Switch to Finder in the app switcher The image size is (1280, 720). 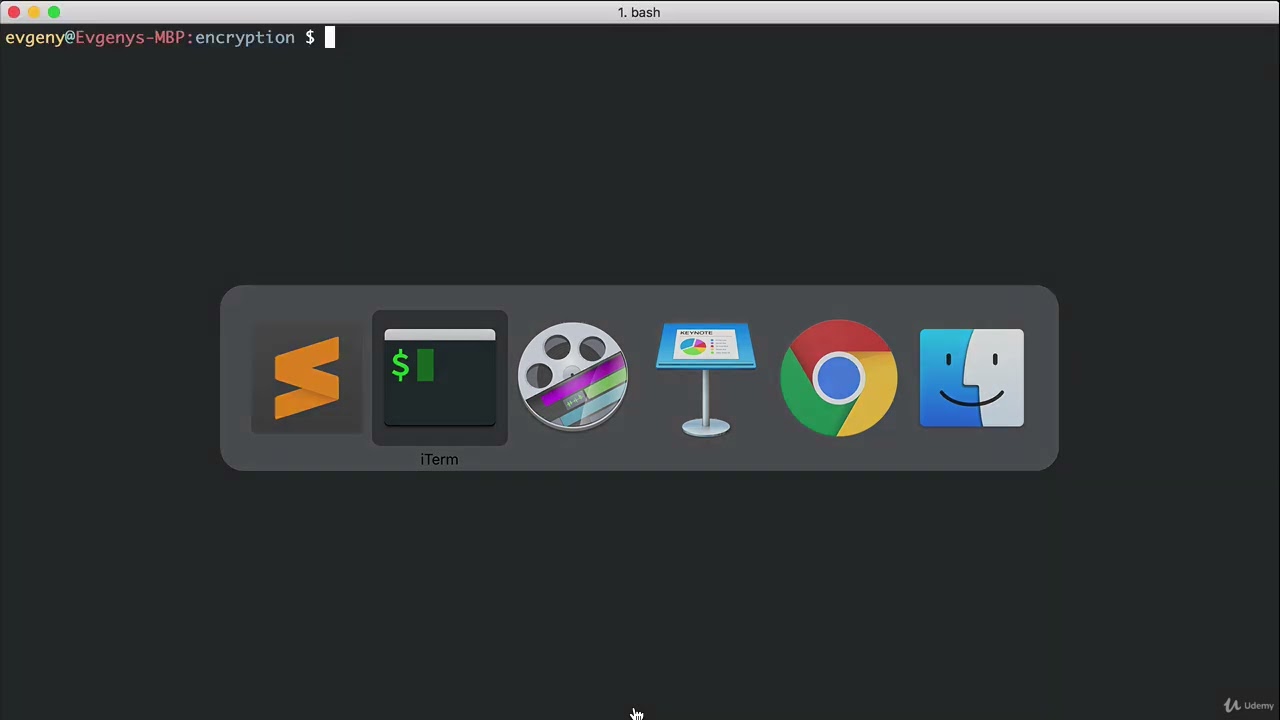click(972, 378)
